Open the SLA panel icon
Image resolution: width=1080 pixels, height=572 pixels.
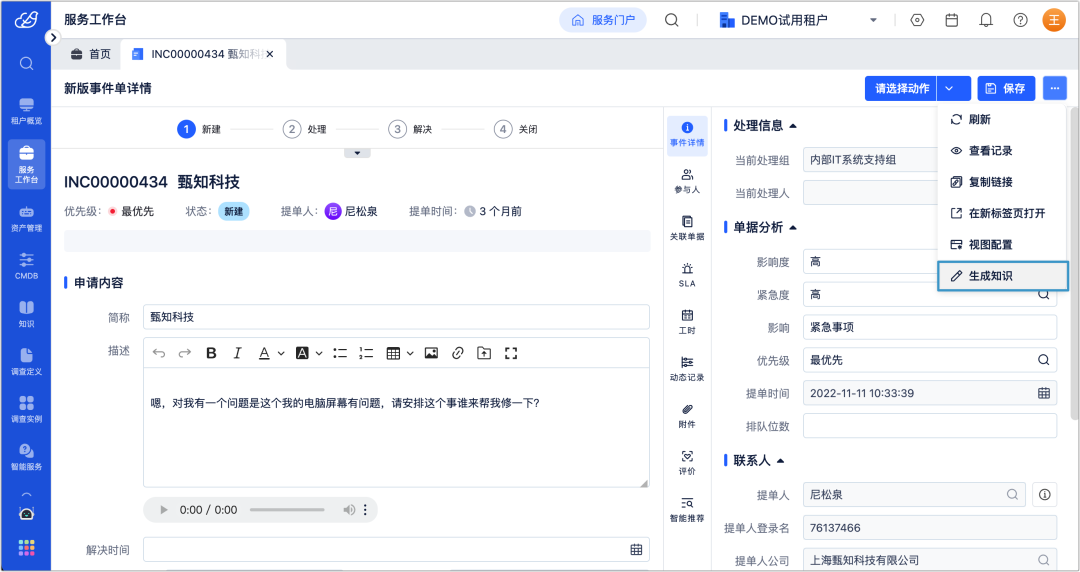pos(687,274)
